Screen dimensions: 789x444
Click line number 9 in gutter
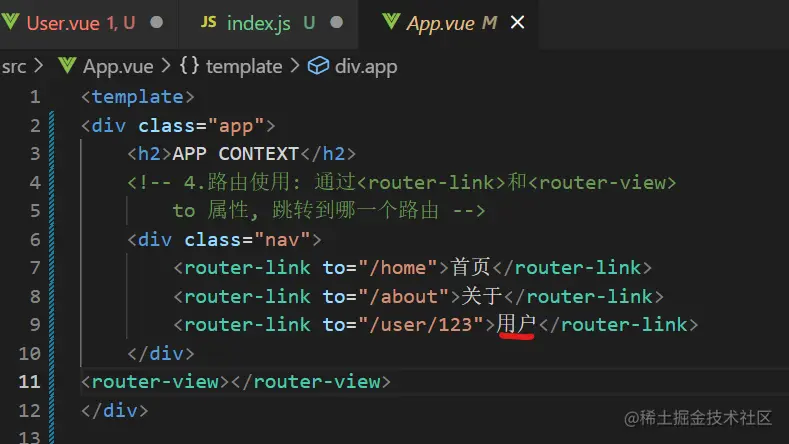click(35, 325)
